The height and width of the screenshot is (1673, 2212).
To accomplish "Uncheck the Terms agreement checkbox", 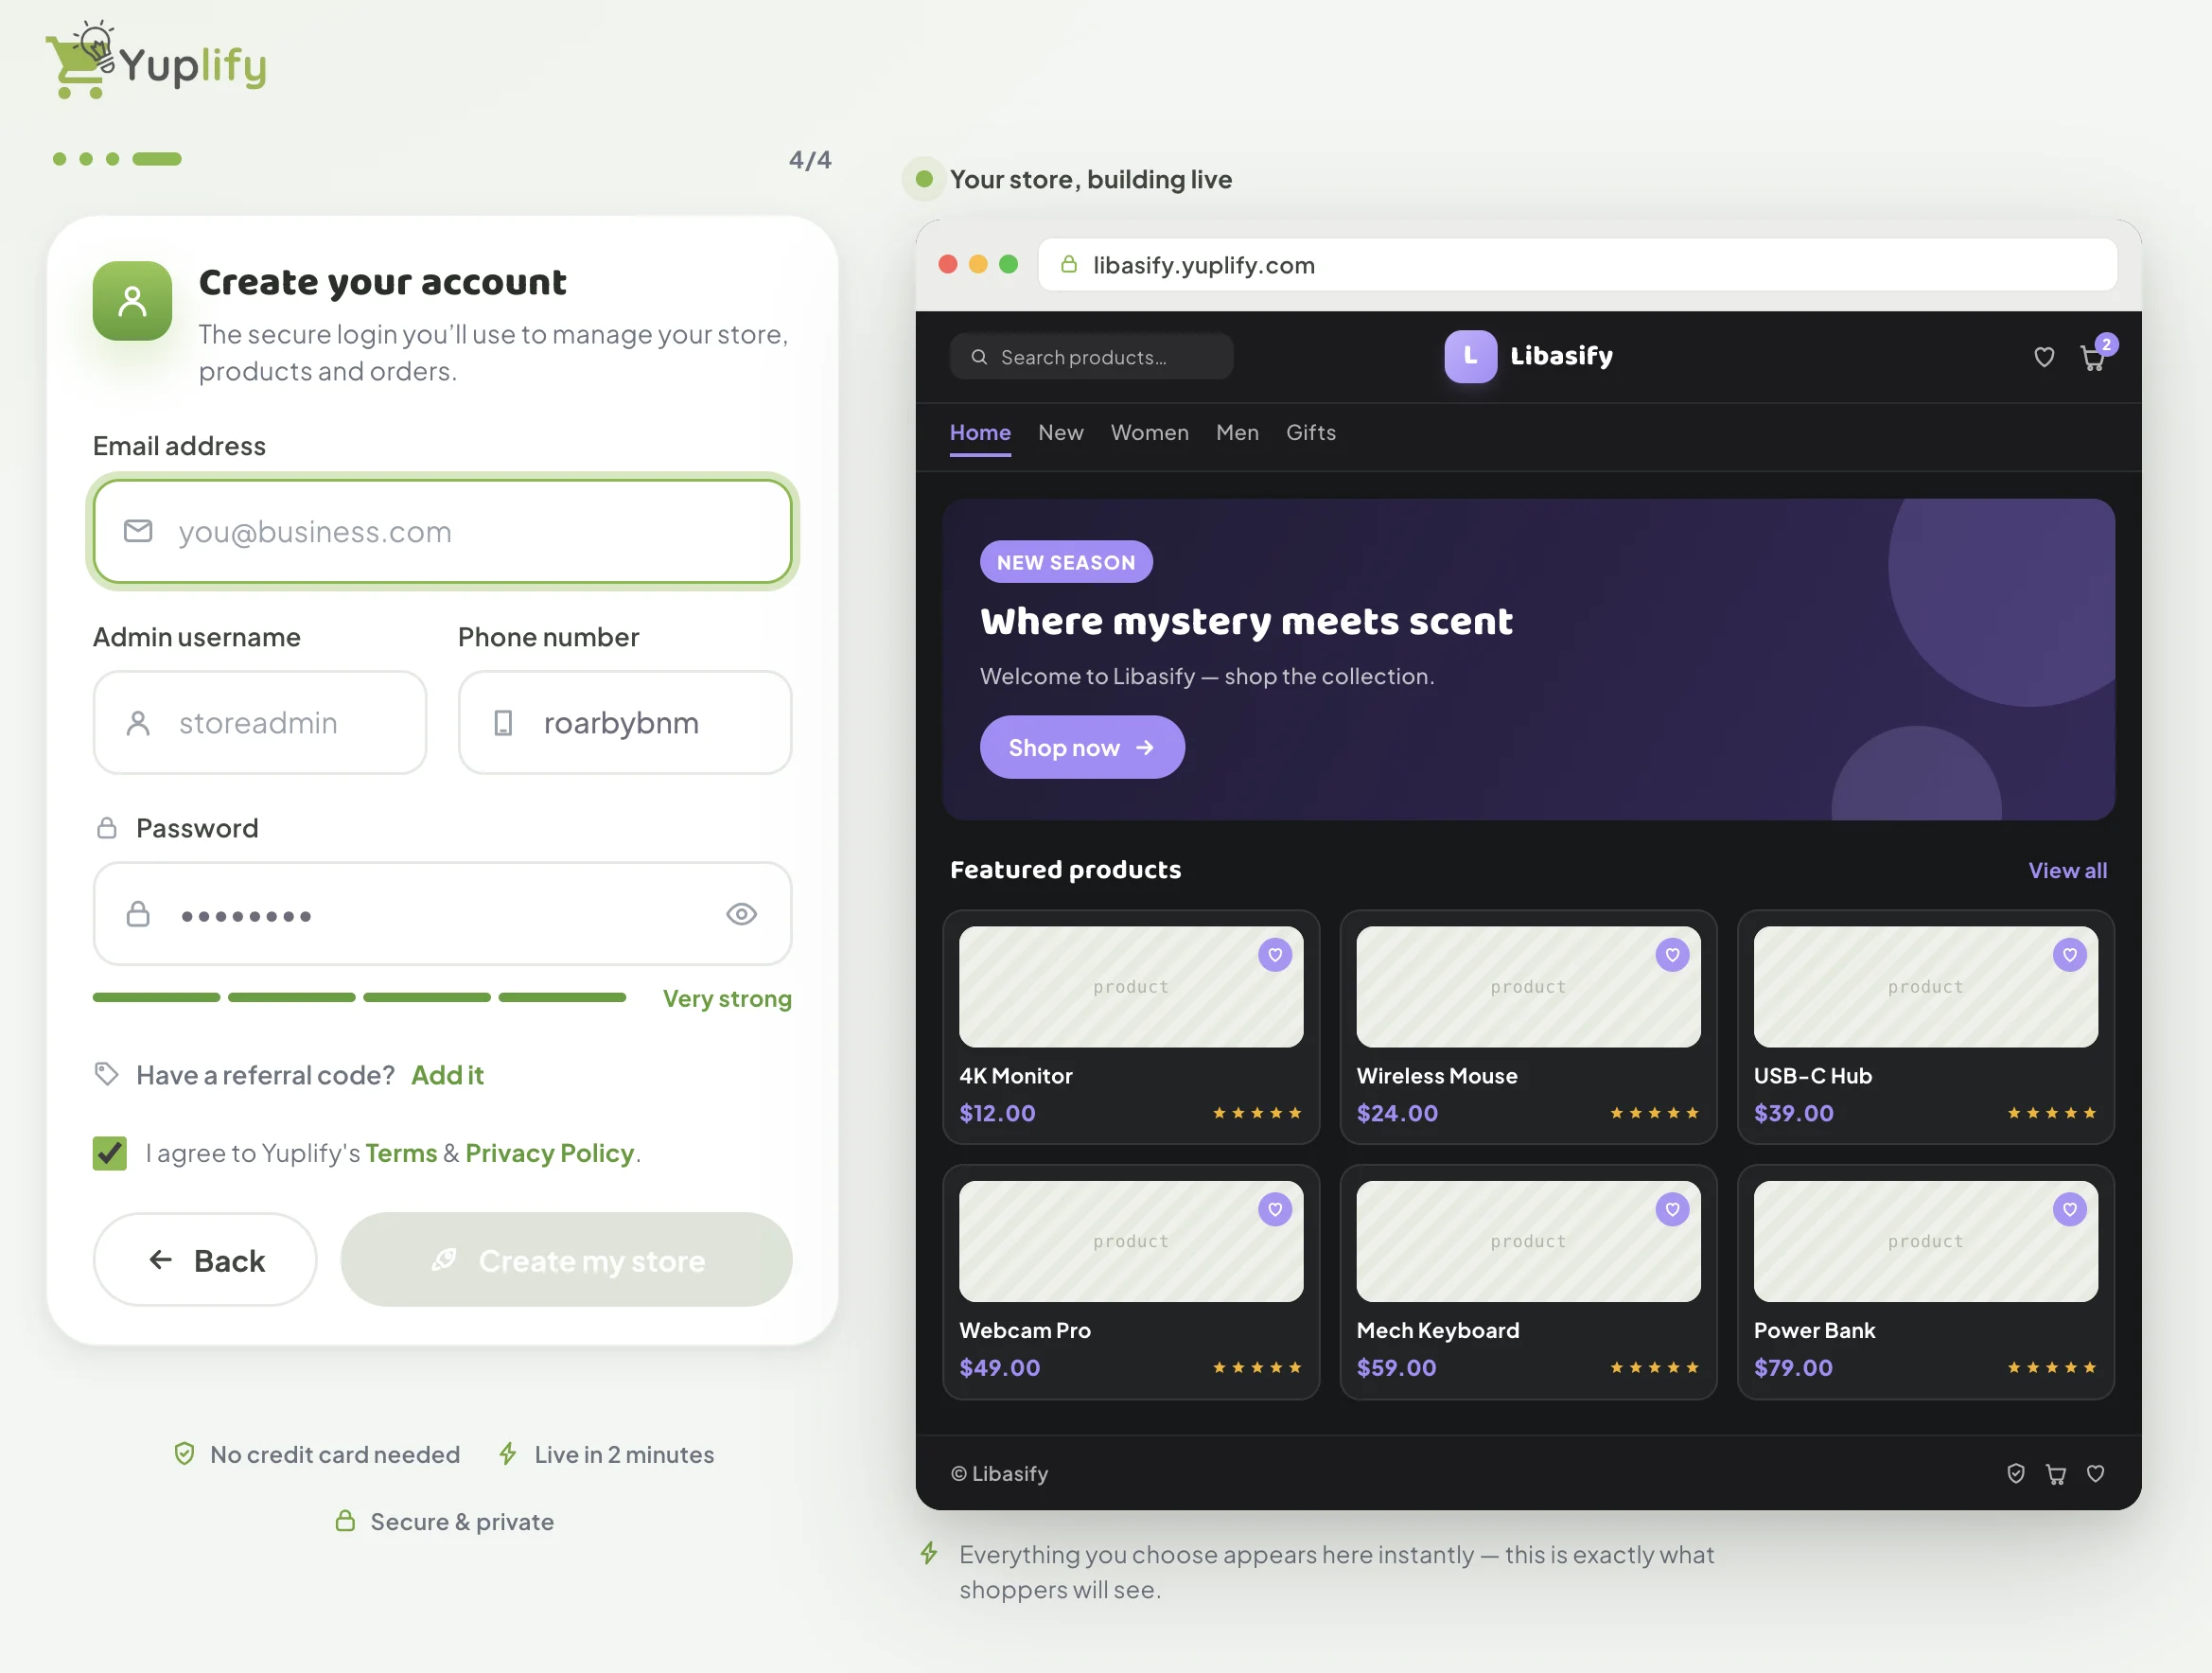I will tap(110, 1153).
